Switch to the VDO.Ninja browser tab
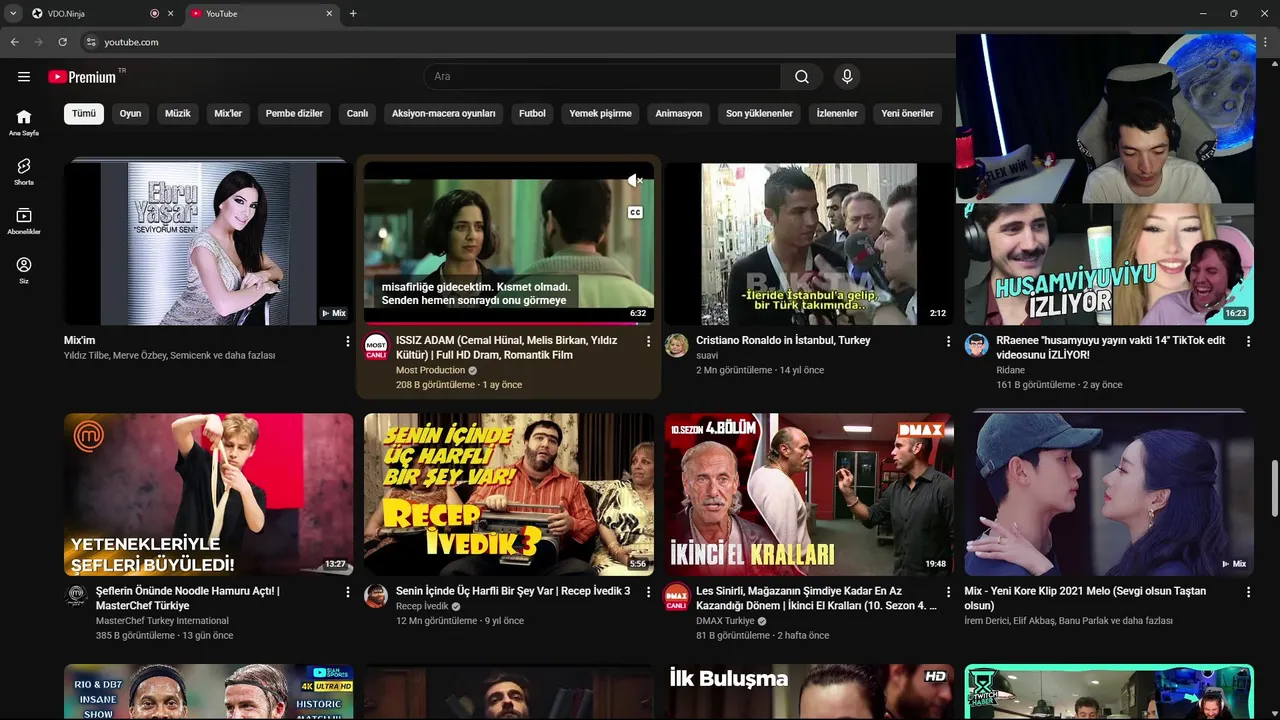 click(x=101, y=14)
